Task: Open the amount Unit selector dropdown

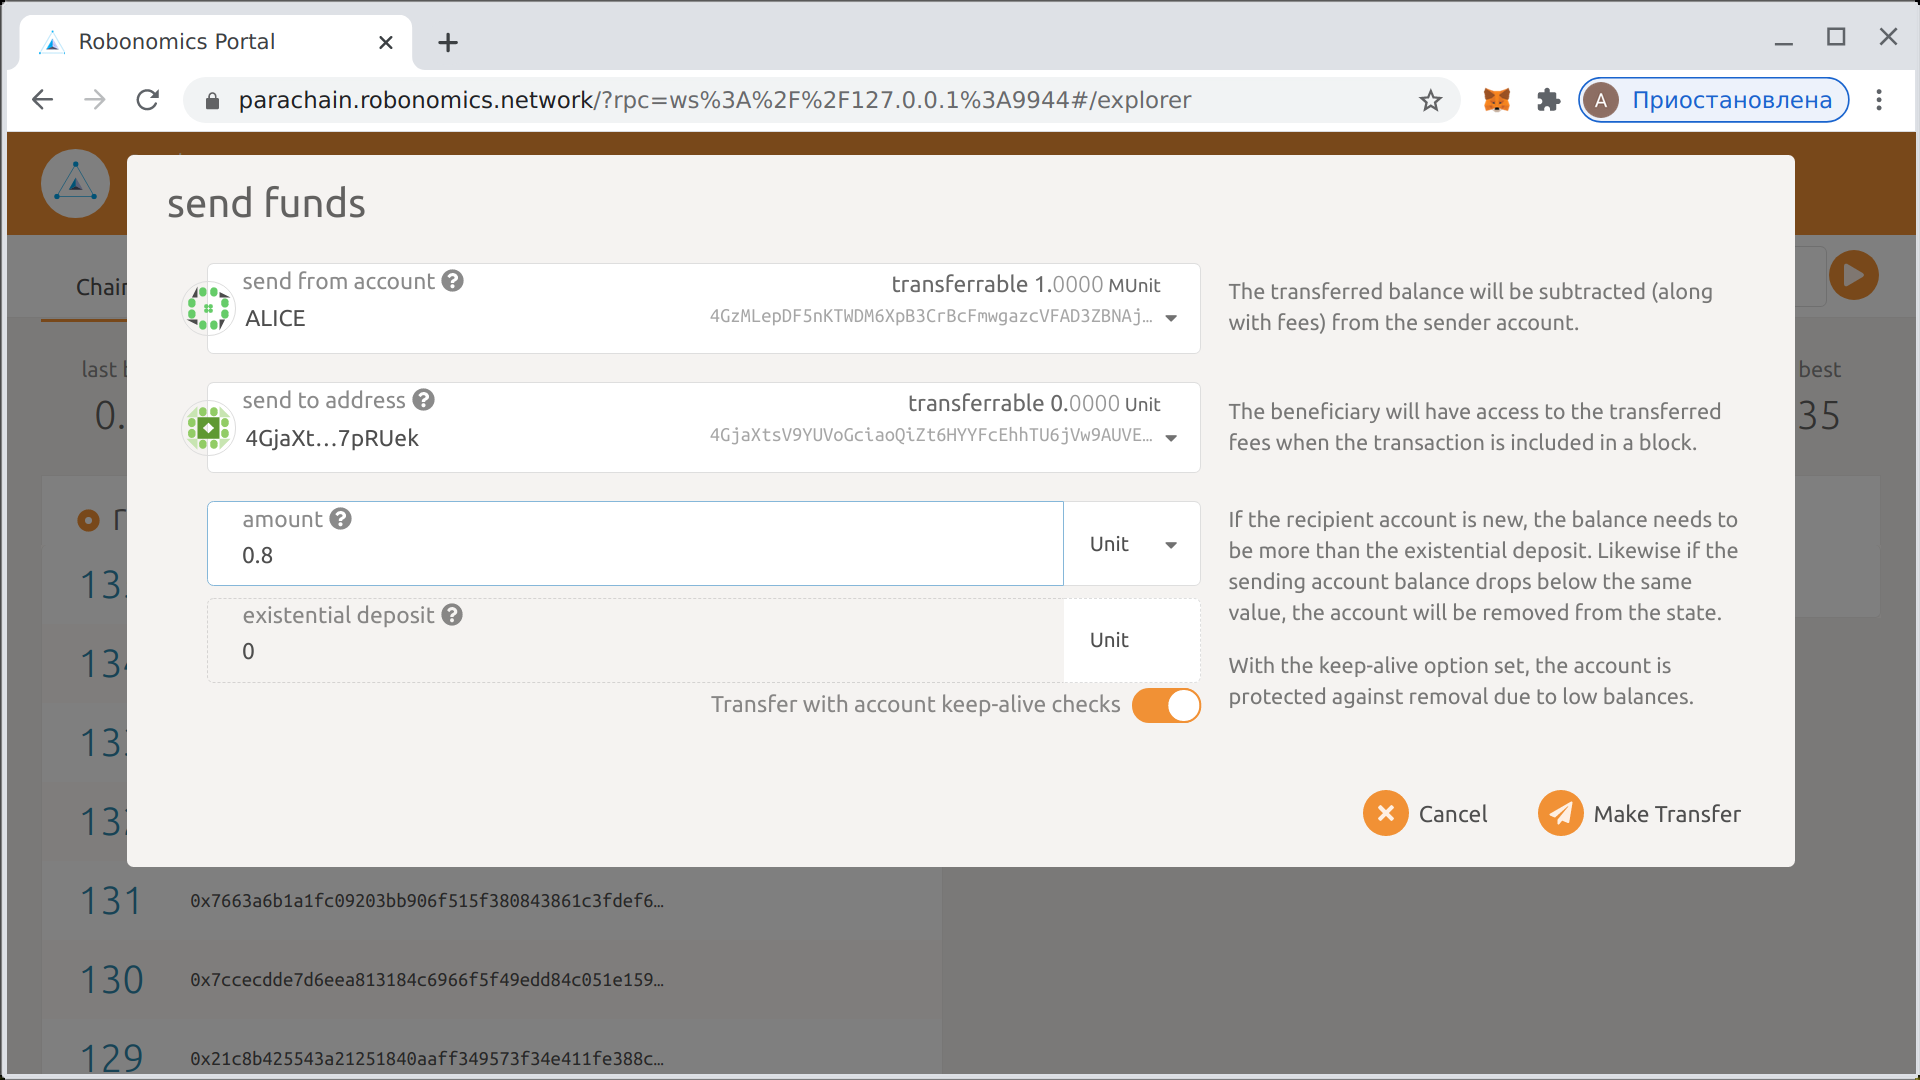Action: pos(1132,544)
